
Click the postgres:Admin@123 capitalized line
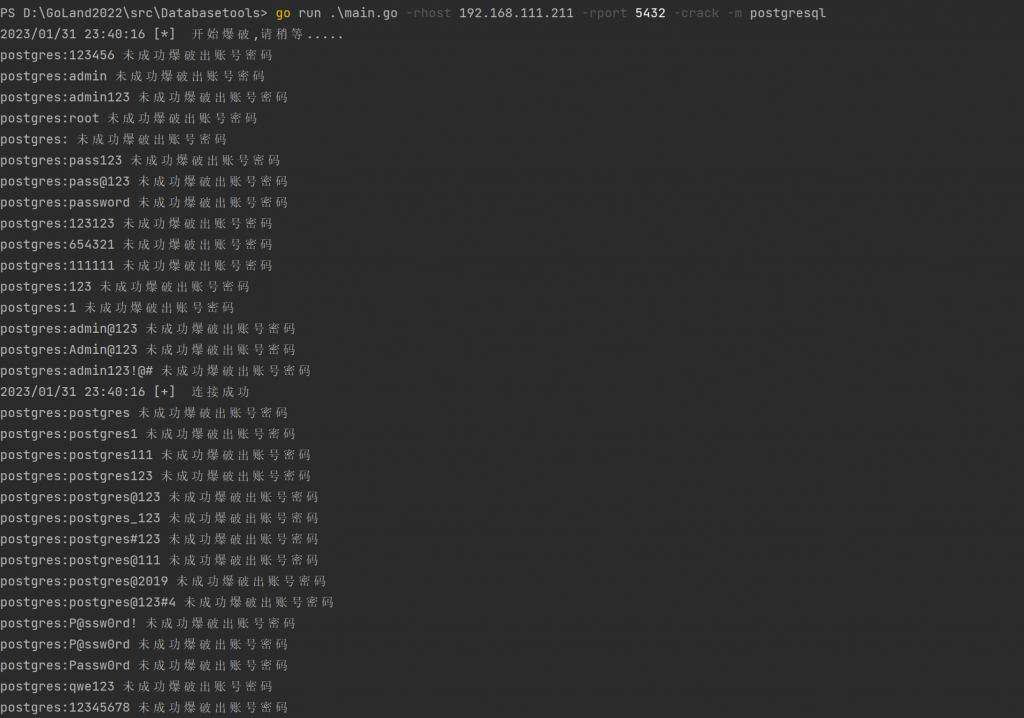point(148,350)
